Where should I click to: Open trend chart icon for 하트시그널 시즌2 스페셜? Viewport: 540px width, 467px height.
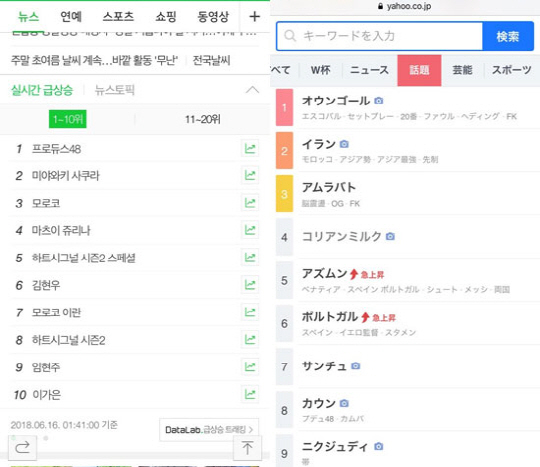coord(250,257)
